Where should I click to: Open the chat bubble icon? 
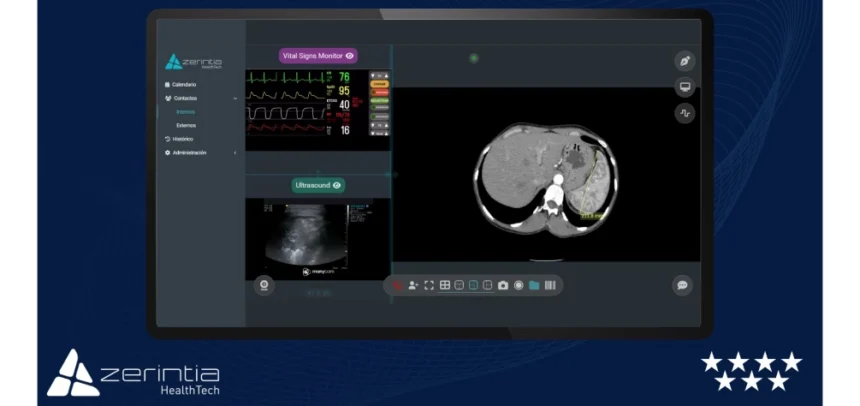pos(682,285)
